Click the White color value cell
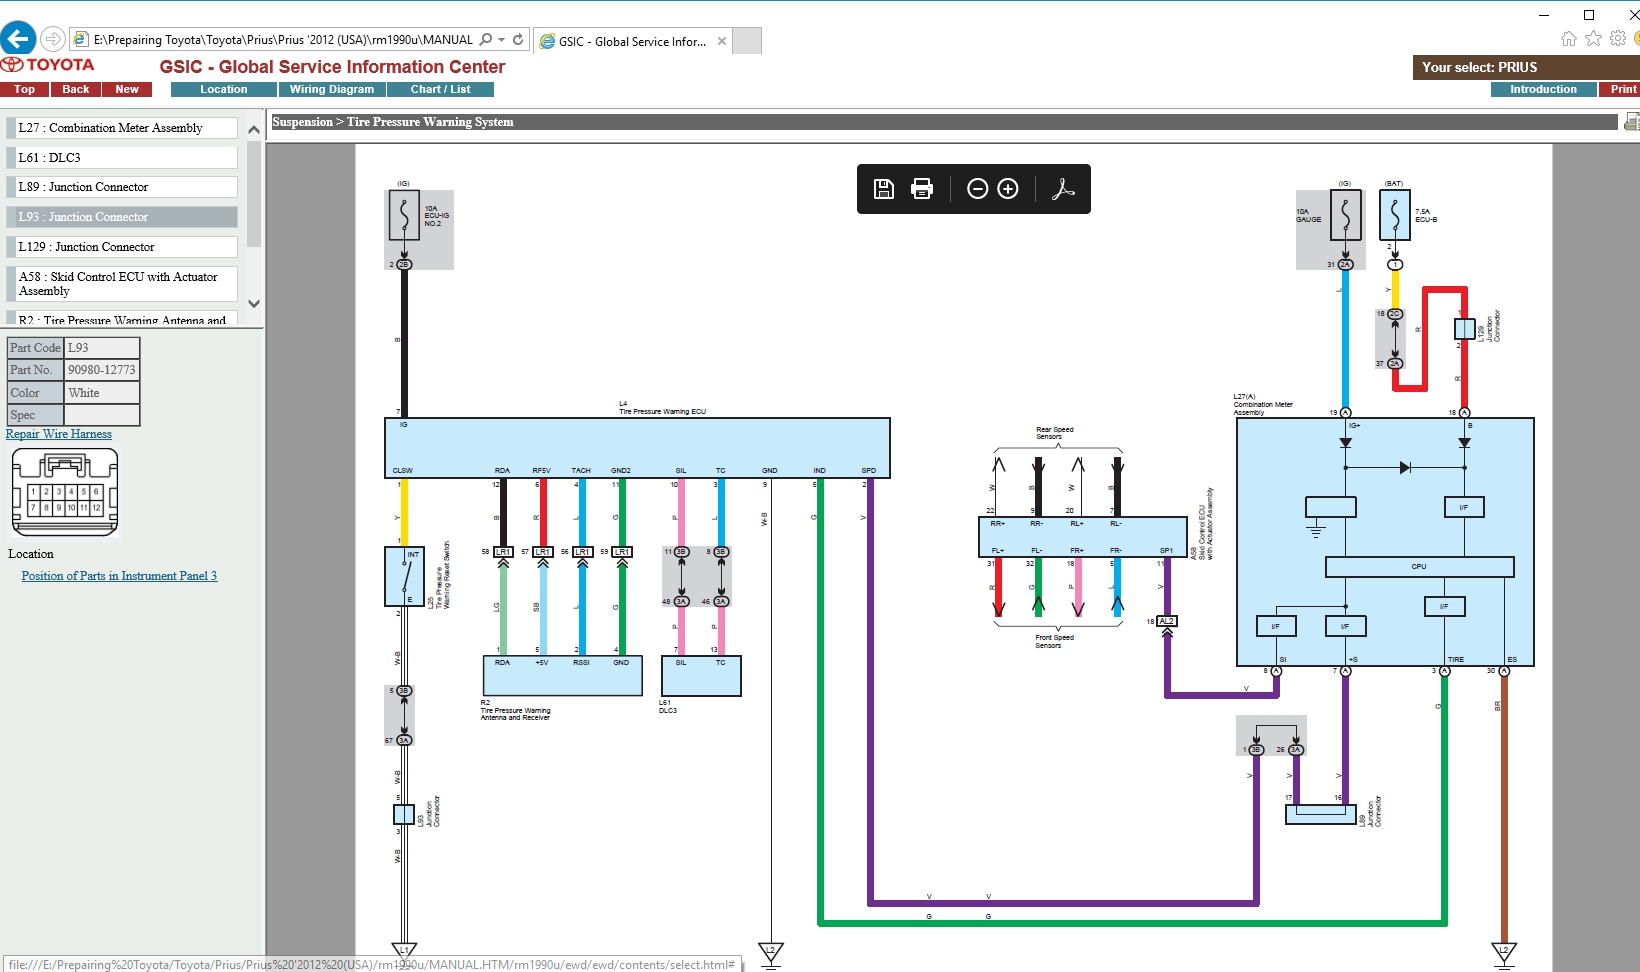 tap(101, 393)
